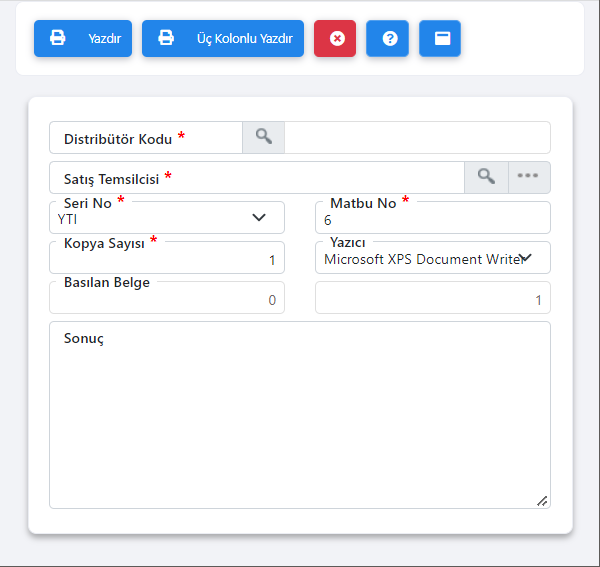
Task: Focus the Kopya Sayısı input
Action: tap(166, 260)
